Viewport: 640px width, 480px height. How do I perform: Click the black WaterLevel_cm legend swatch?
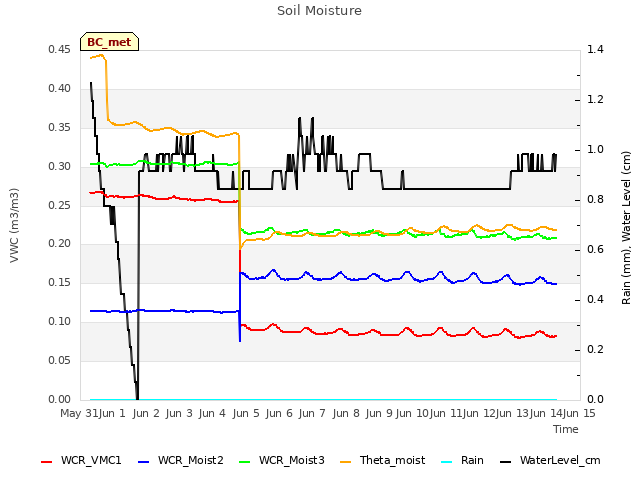505,462
